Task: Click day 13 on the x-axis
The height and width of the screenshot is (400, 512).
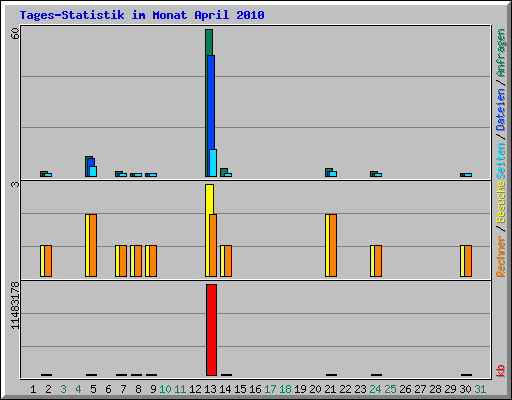Action: [x=210, y=389]
